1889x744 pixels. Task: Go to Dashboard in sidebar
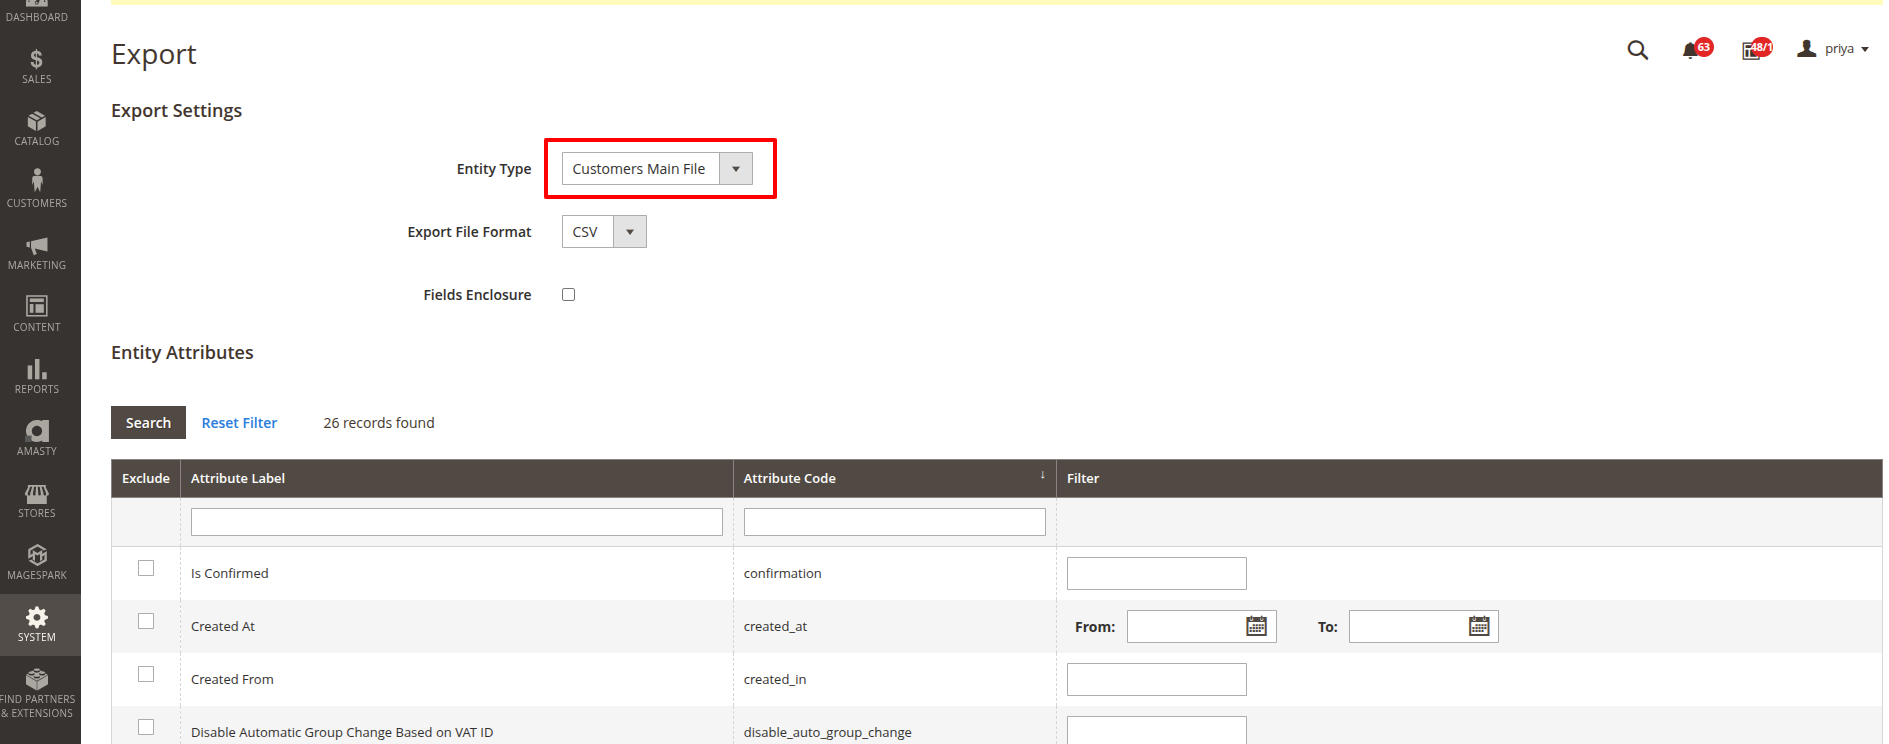click(37, 14)
